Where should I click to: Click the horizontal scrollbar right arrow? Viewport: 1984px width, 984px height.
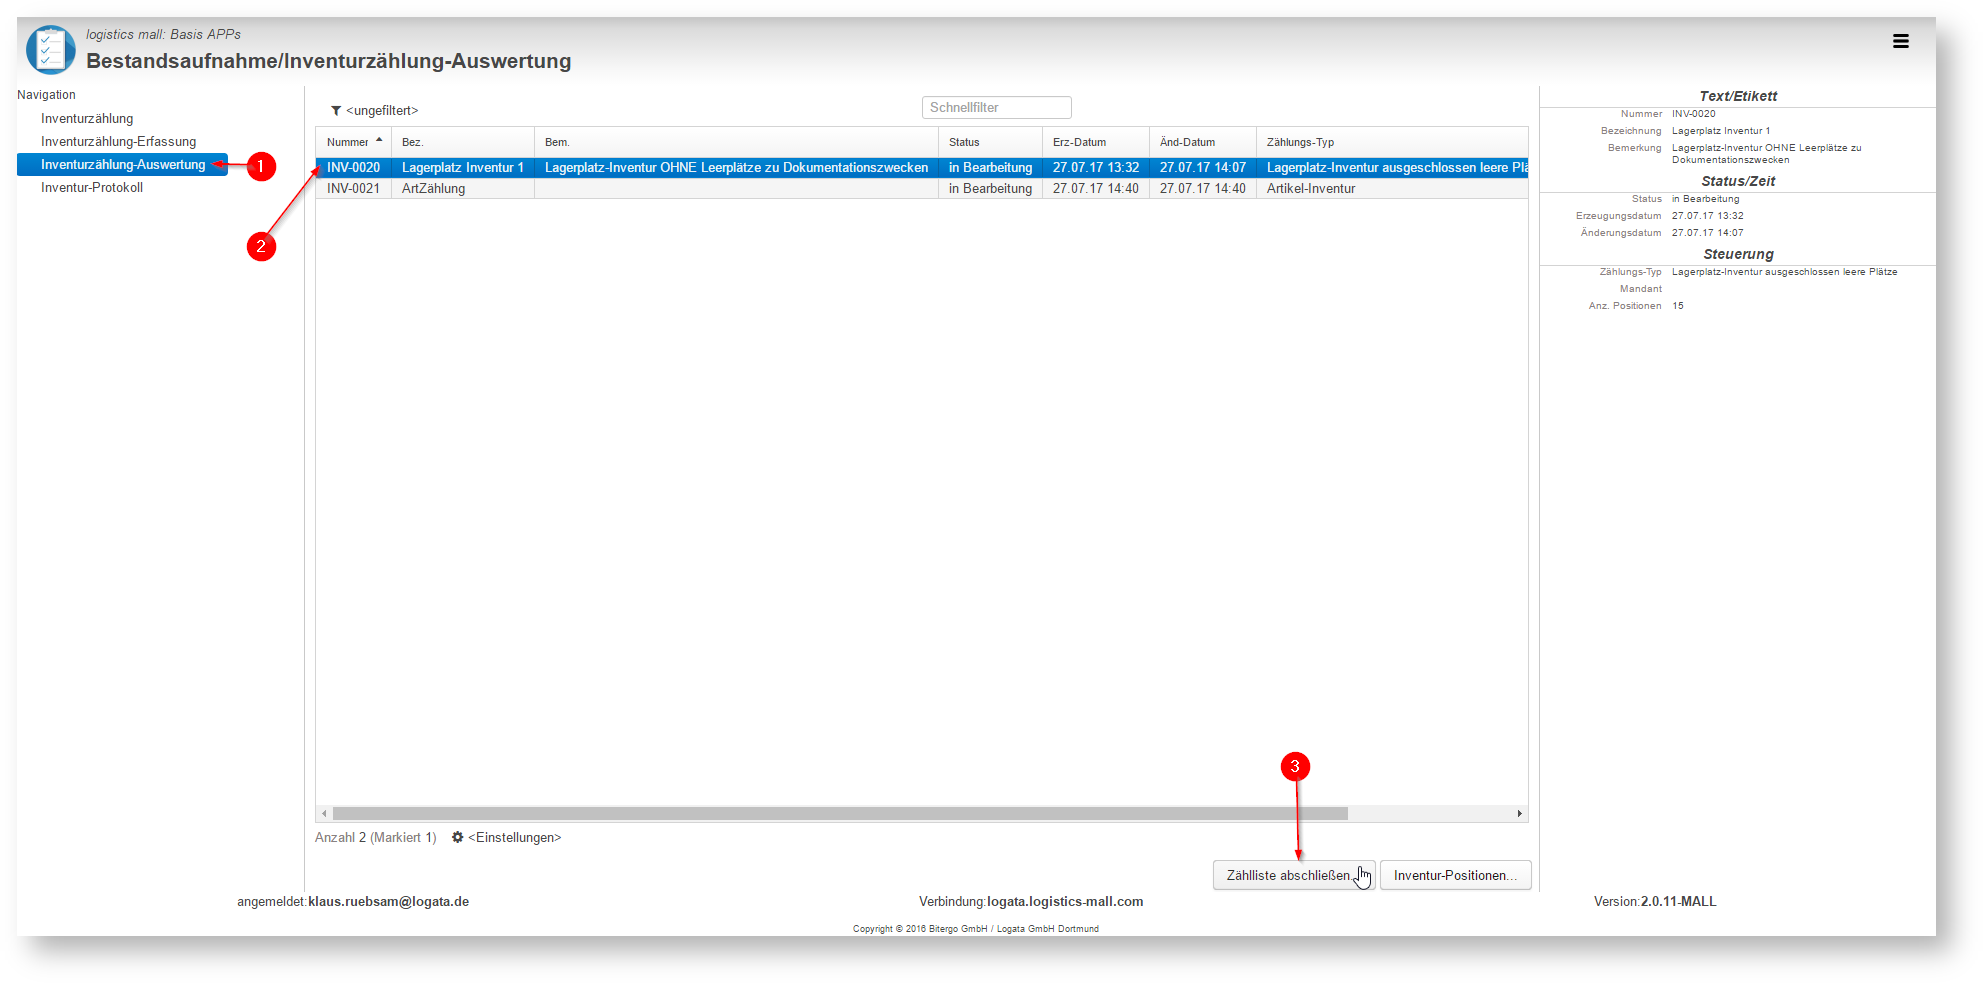tap(1519, 814)
